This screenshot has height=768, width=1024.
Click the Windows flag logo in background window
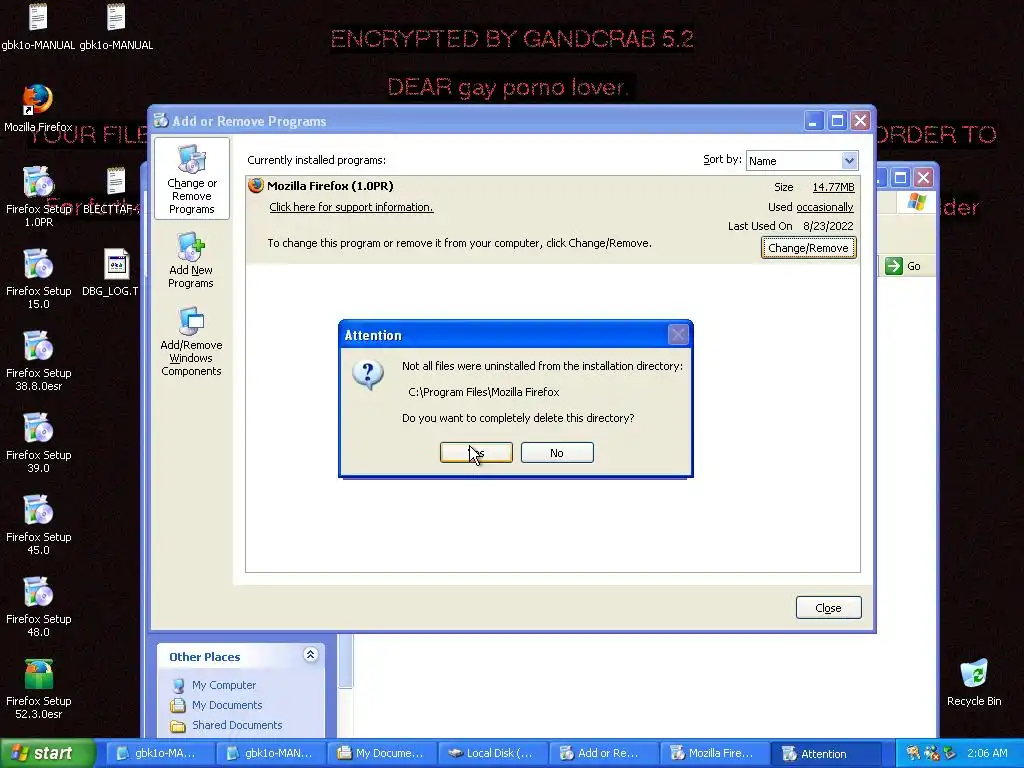(x=917, y=202)
